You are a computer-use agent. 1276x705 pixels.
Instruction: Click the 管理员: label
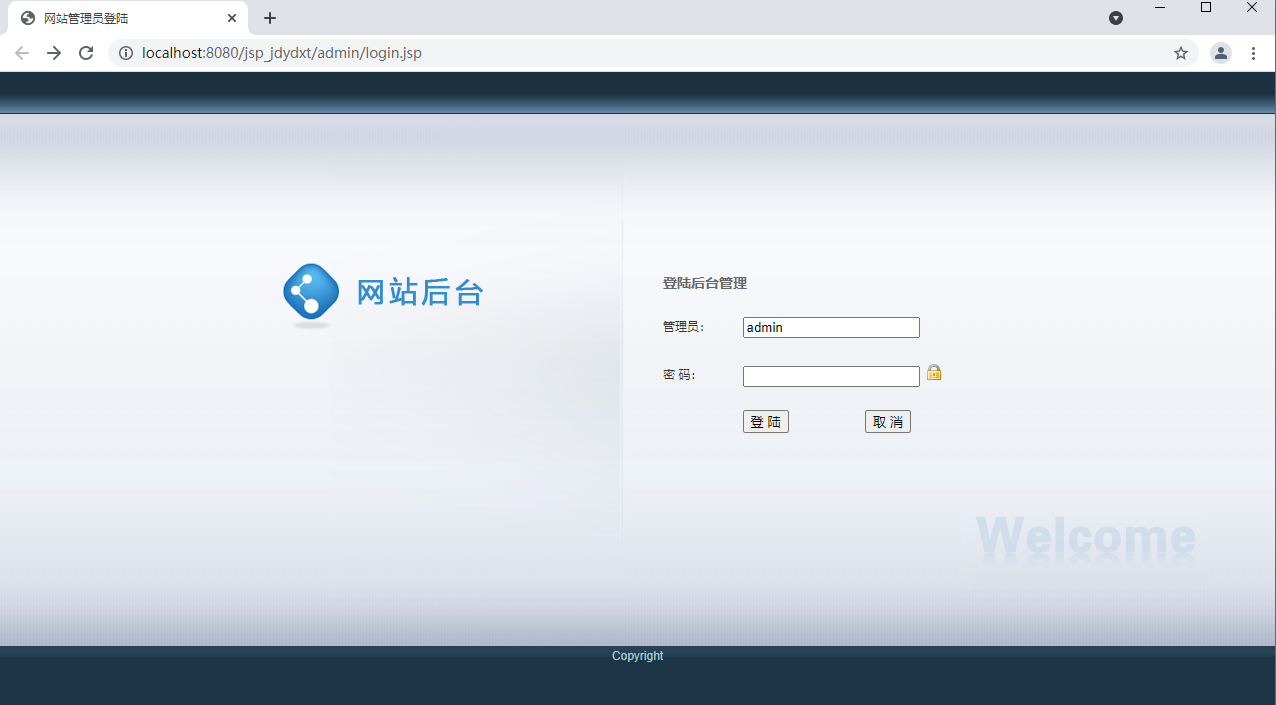click(x=683, y=327)
